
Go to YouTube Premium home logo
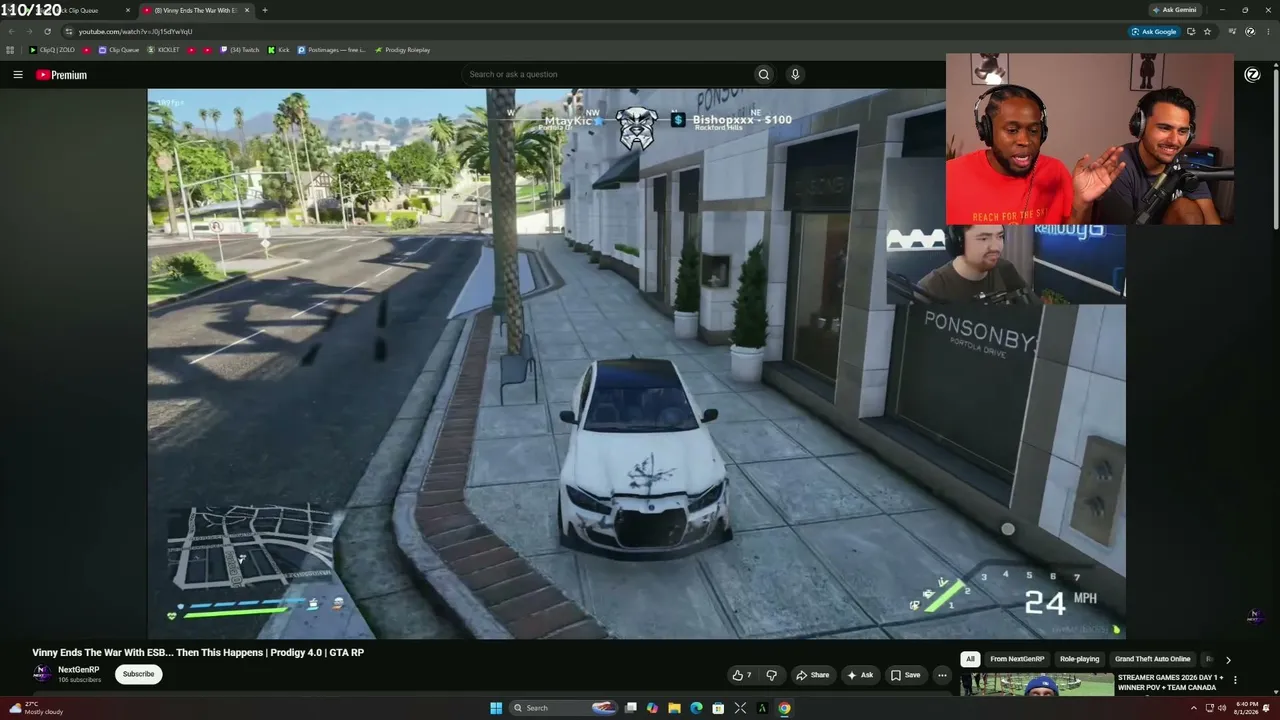point(62,75)
